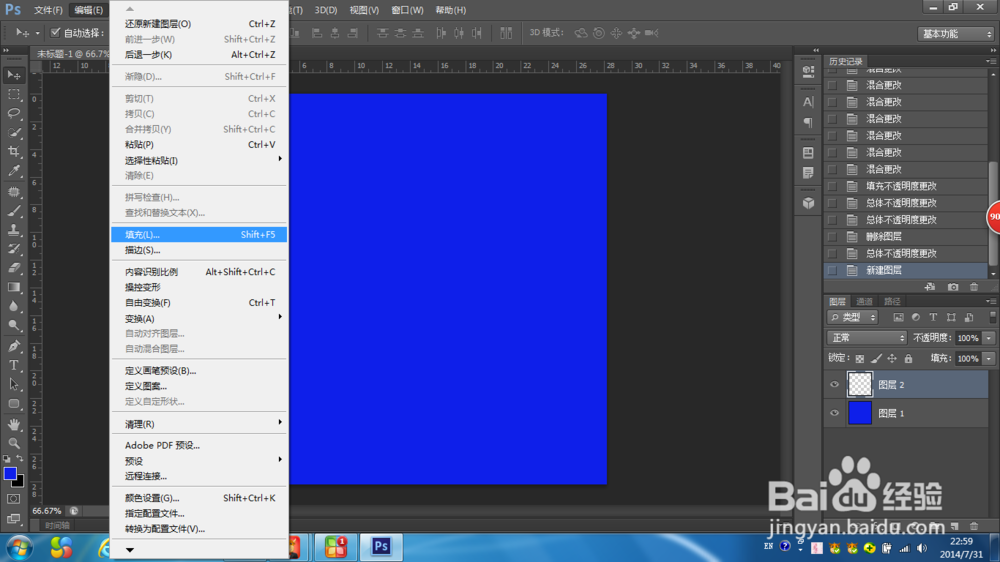Select the Path Selection tool
1000x562 pixels.
tap(13, 384)
